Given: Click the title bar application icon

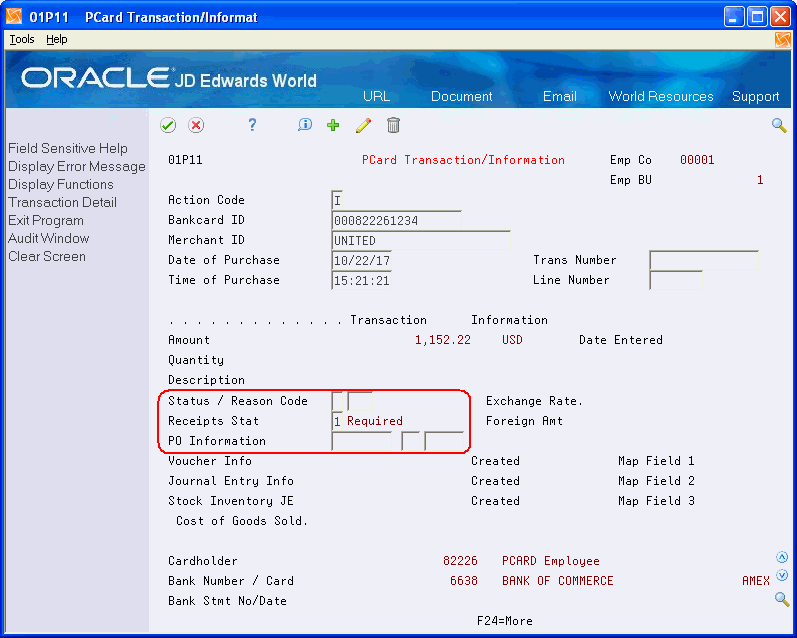Looking at the screenshot, I should tap(14, 17).
